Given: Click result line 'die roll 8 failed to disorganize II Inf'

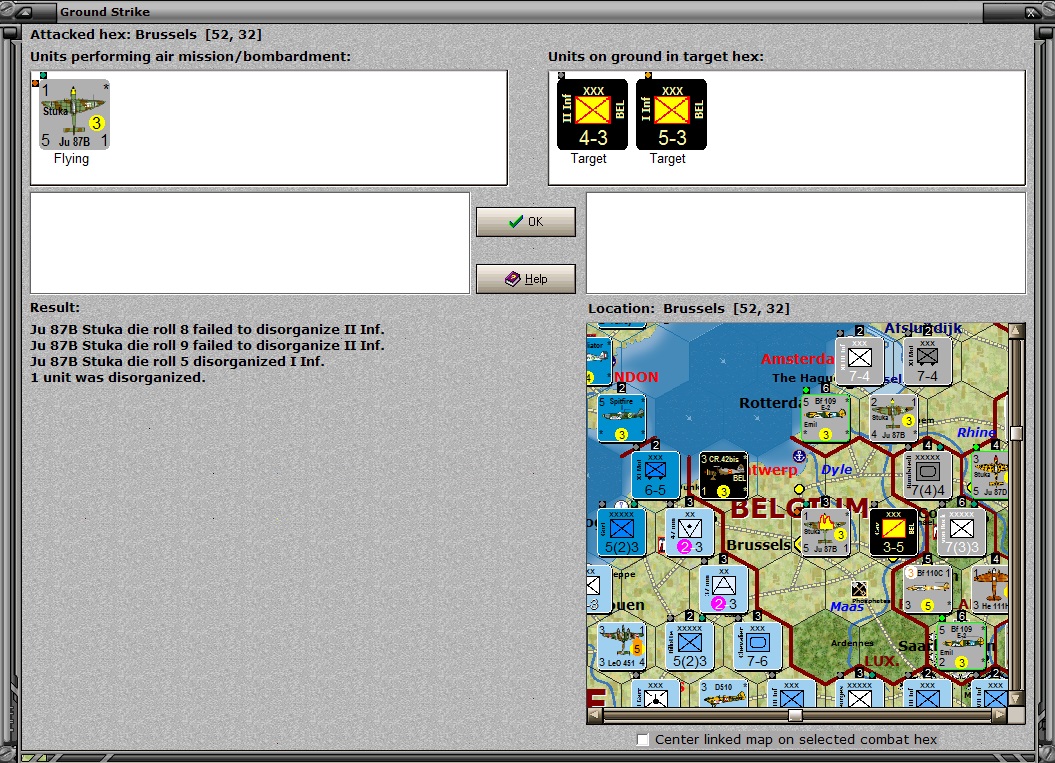Looking at the screenshot, I should (x=207, y=330).
